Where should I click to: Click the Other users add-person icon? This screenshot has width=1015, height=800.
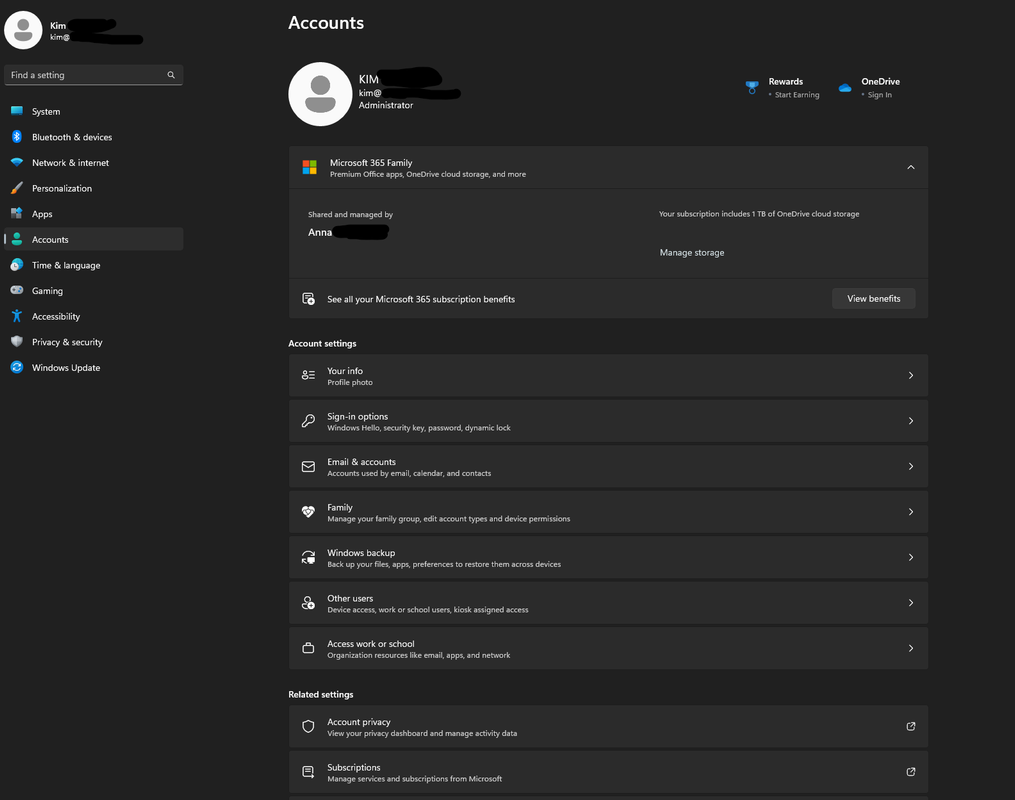click(308, 603)
